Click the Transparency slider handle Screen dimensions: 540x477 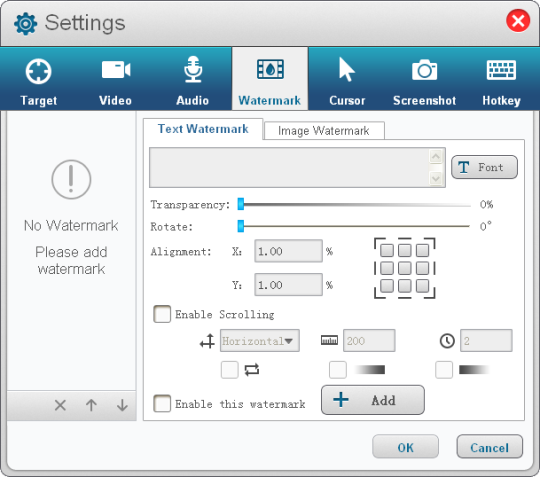pos(241,204)
